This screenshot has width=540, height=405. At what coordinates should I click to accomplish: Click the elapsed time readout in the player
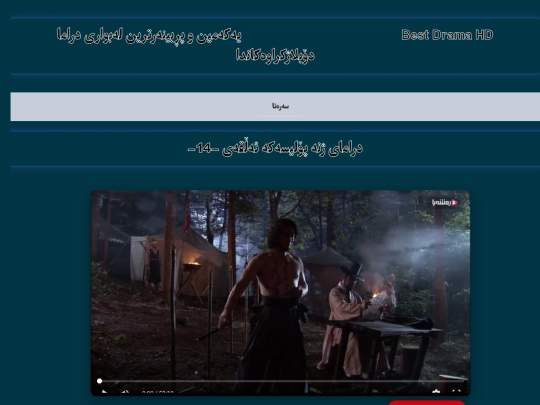[x=157, y=392]
